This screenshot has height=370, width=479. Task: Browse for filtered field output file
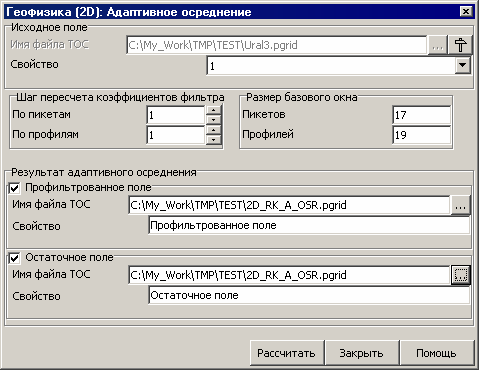click(460, 205)
